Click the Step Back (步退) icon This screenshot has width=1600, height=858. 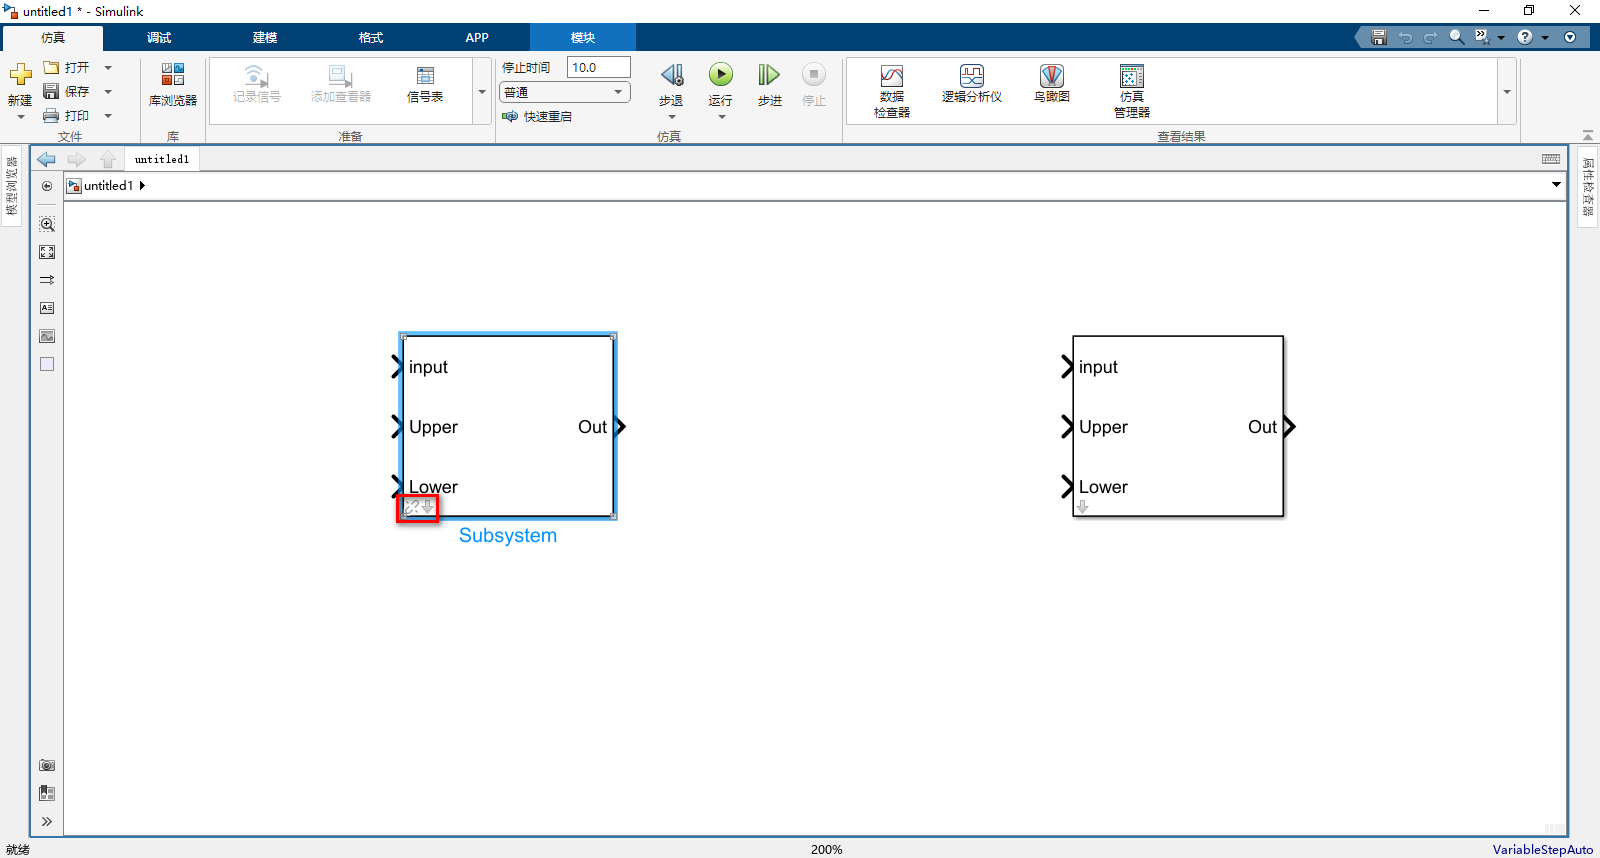click(671, 75)
